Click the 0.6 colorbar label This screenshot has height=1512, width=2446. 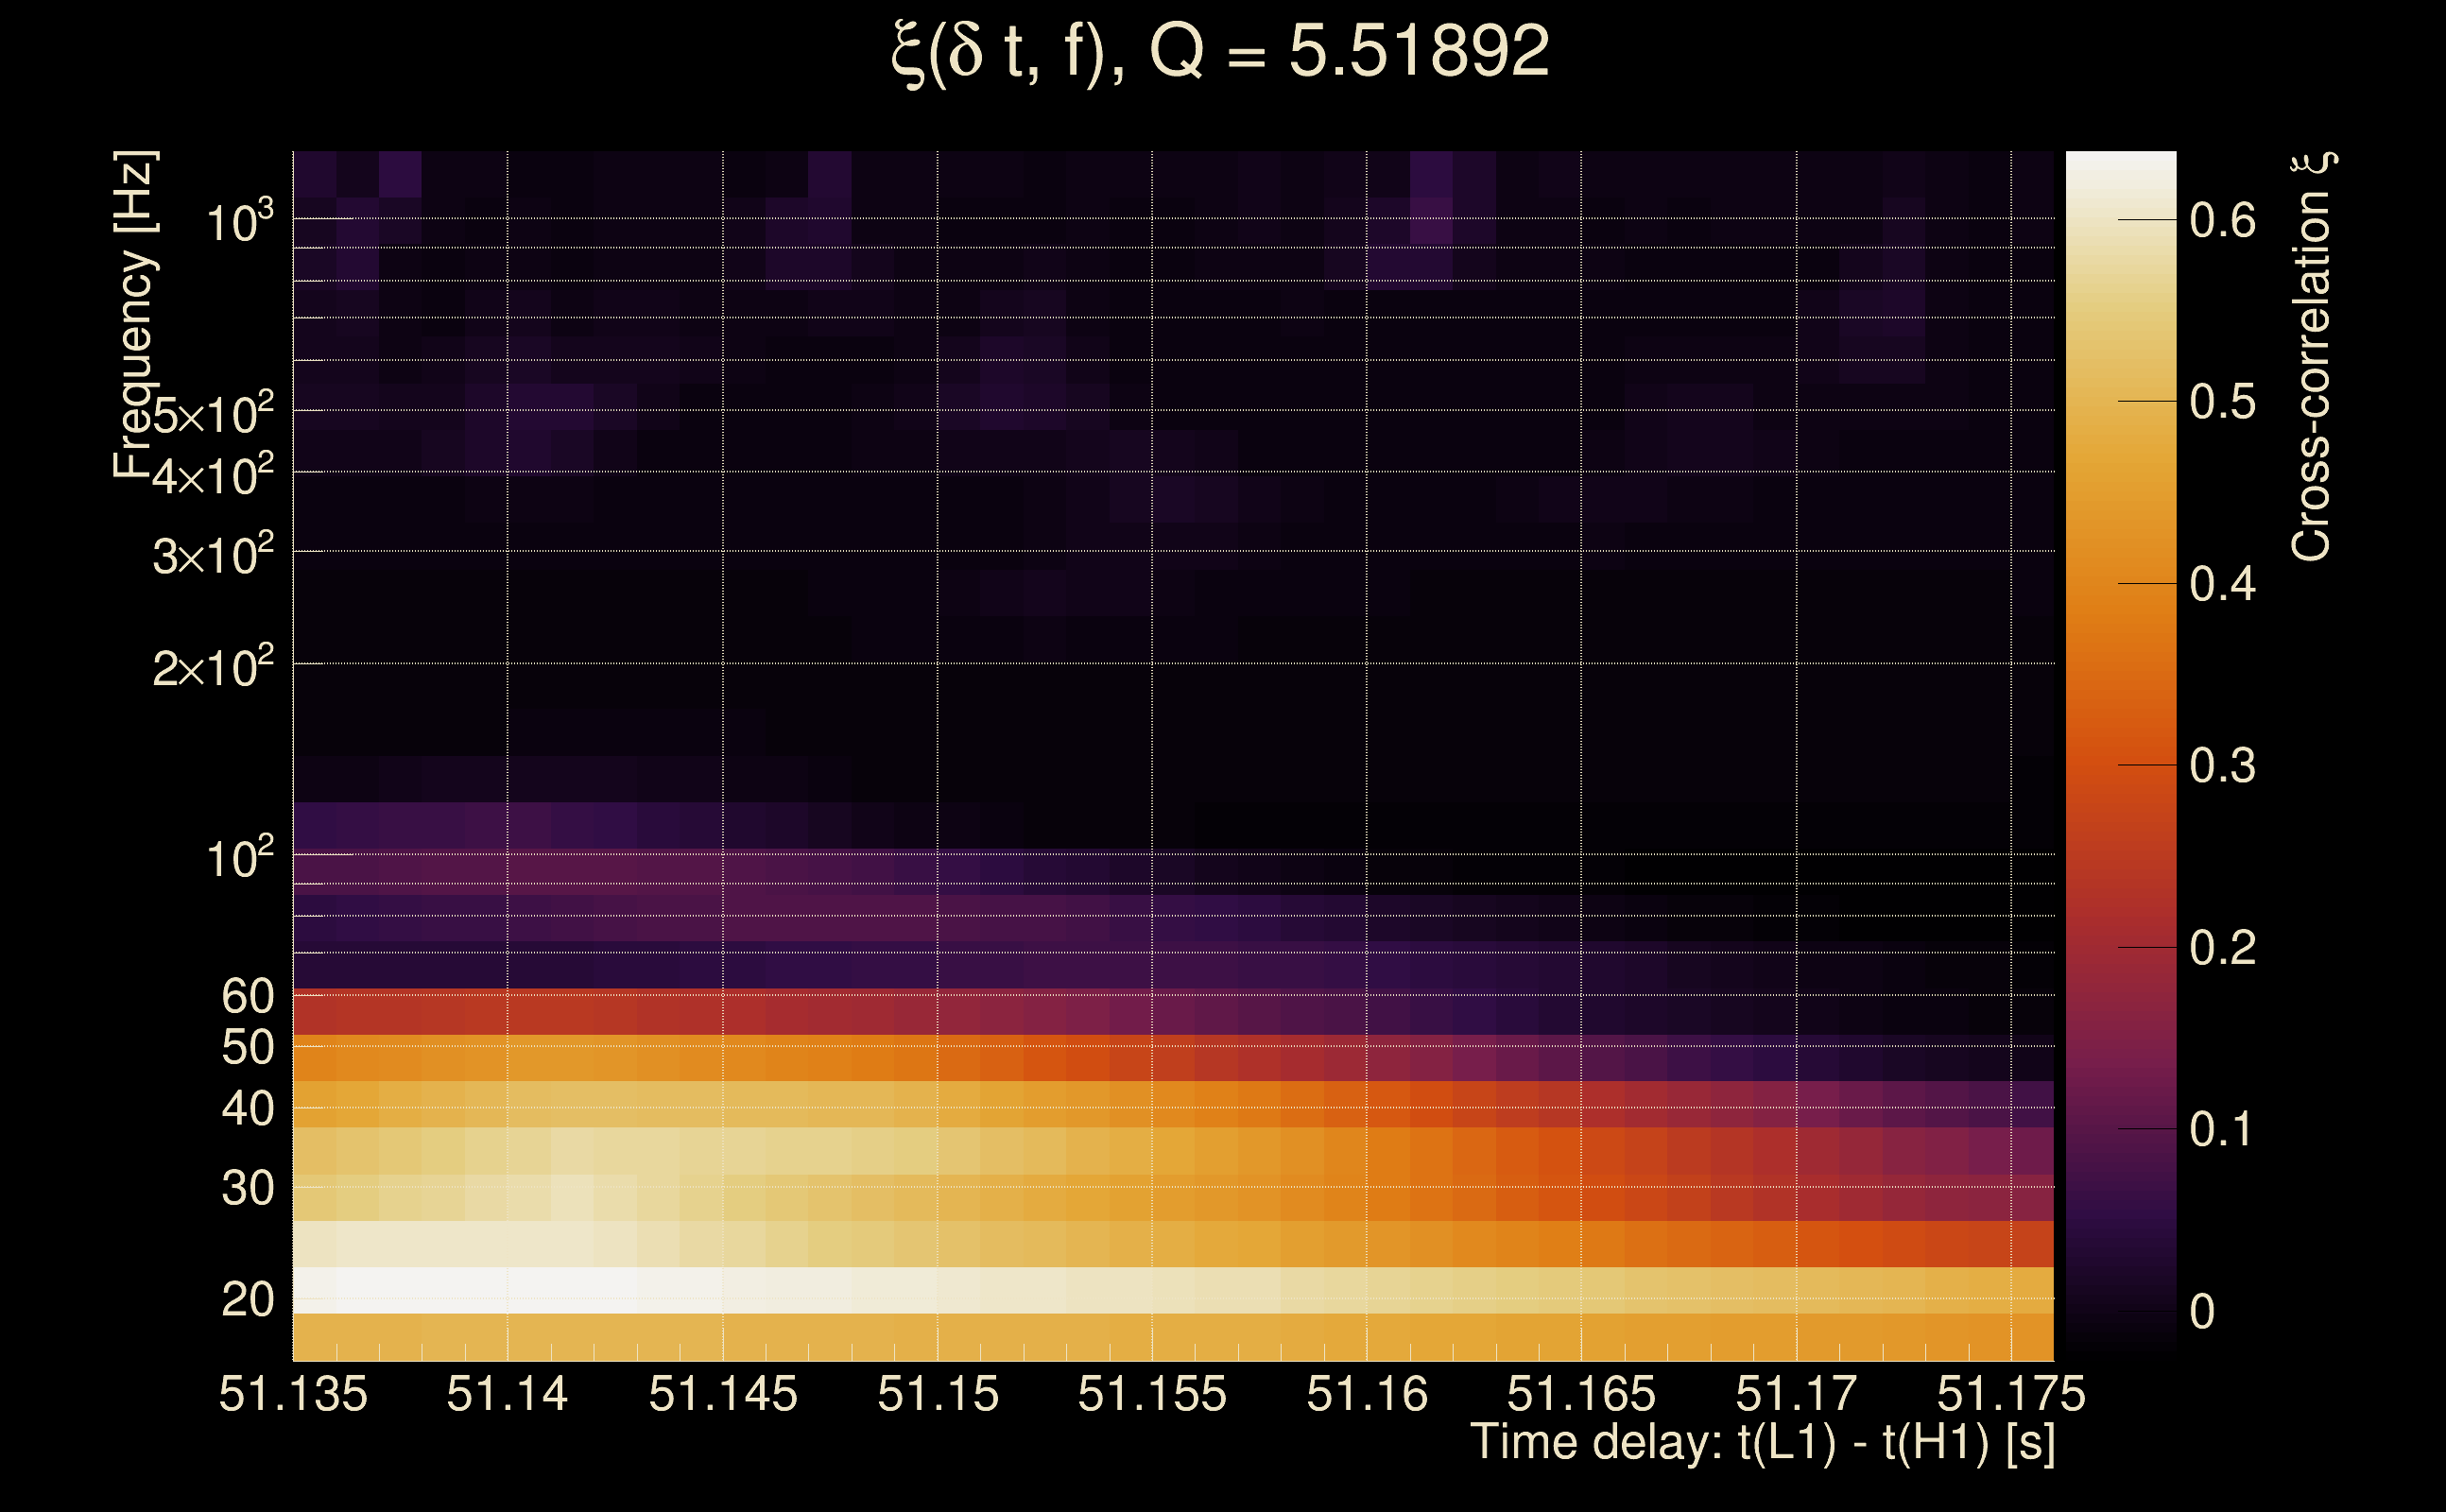pos(2222,220)
